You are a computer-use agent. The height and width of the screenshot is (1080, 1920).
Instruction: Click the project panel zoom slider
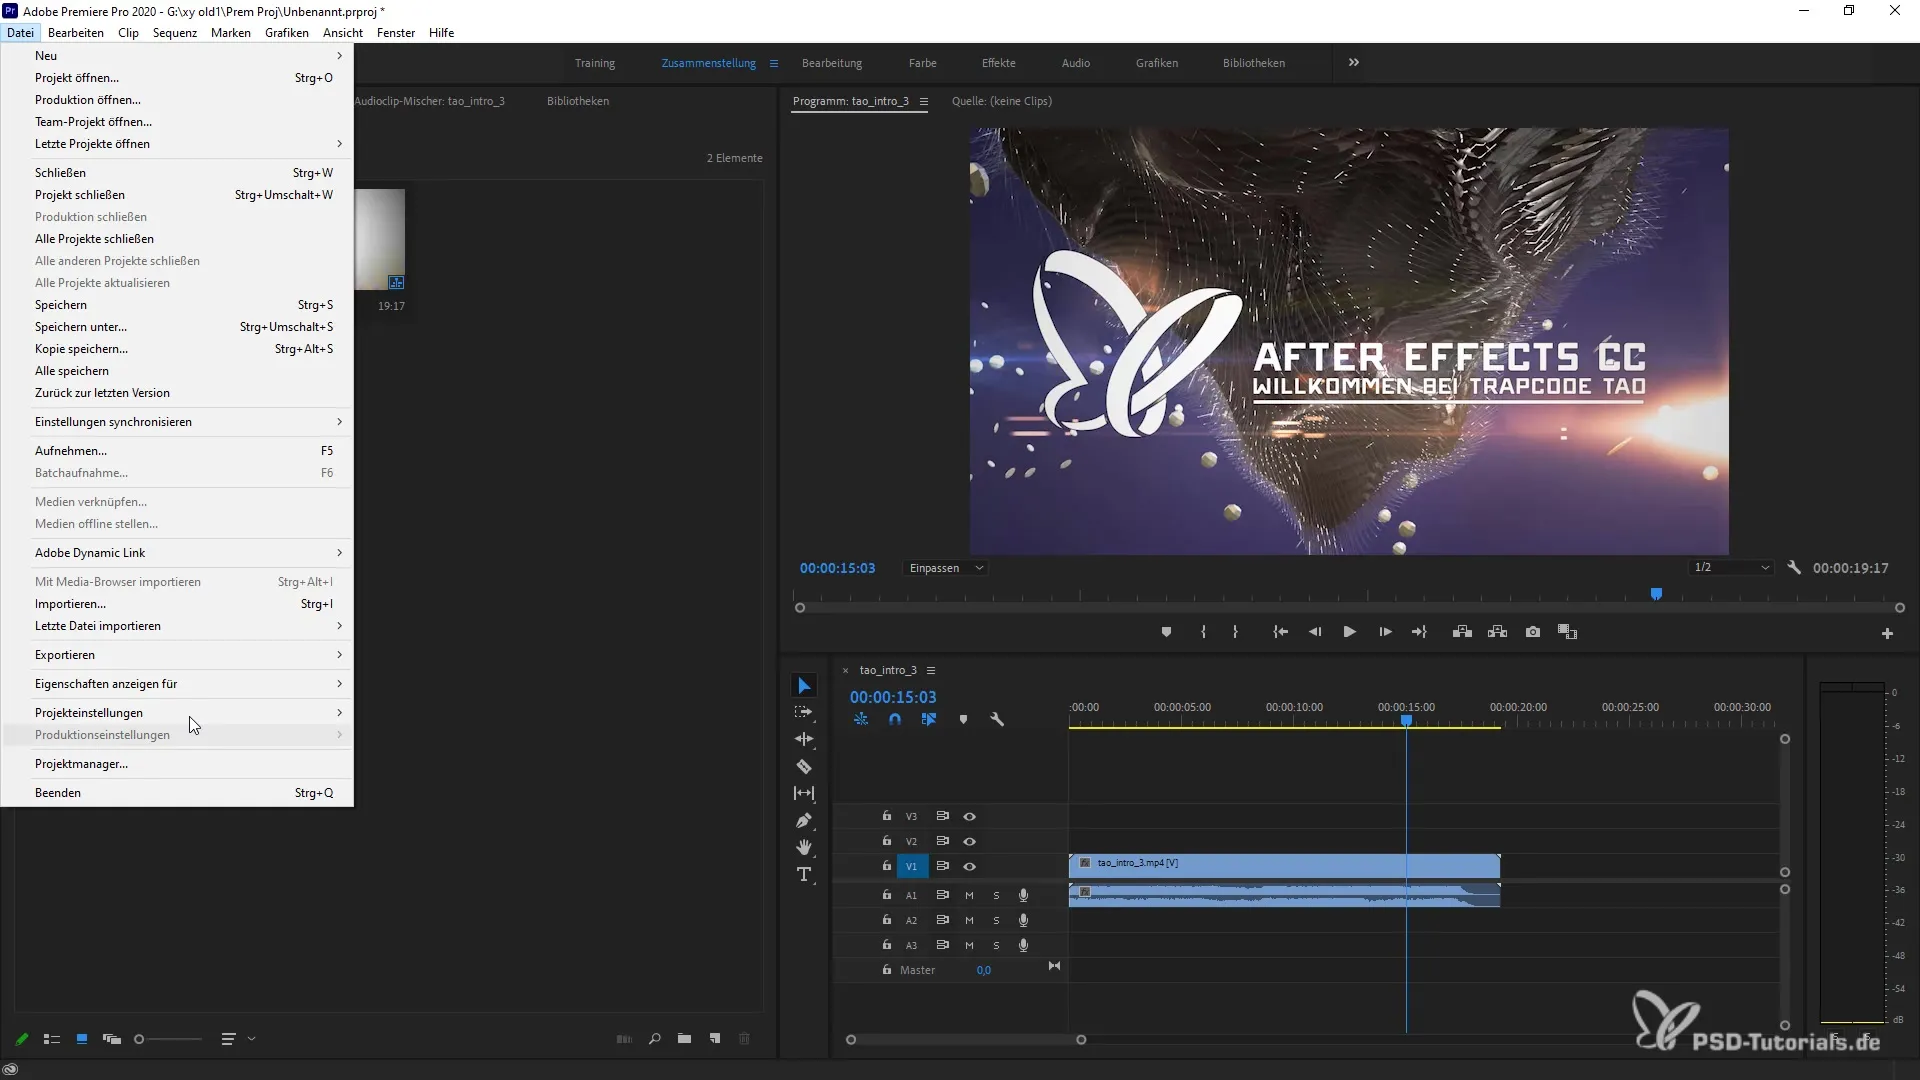tap(169, 1040)
